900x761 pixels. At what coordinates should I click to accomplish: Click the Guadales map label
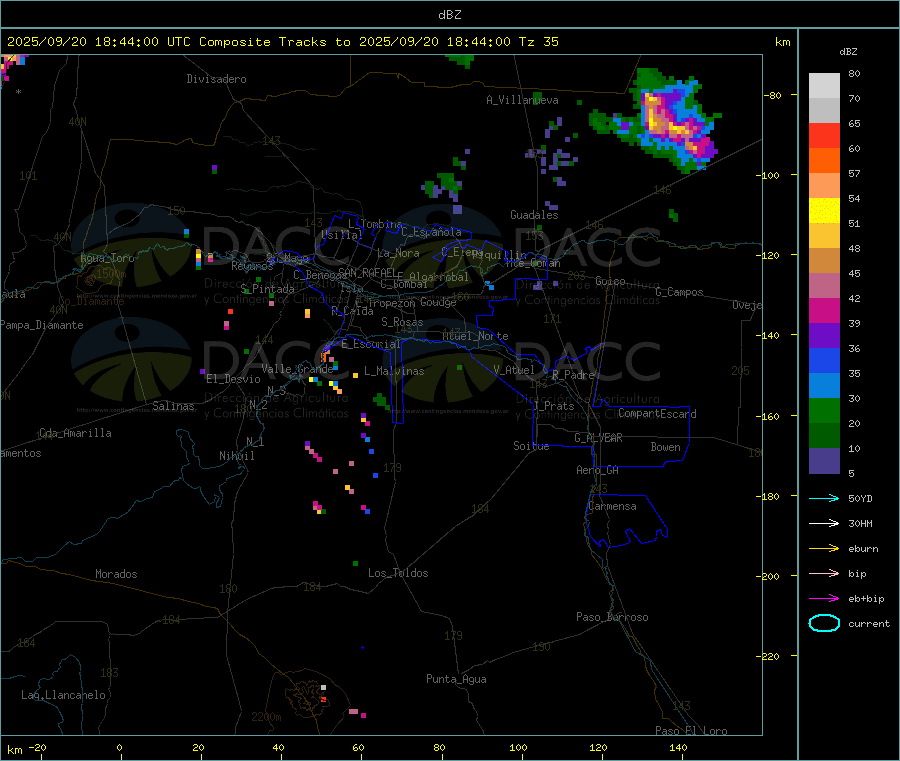tap(534, 215)
